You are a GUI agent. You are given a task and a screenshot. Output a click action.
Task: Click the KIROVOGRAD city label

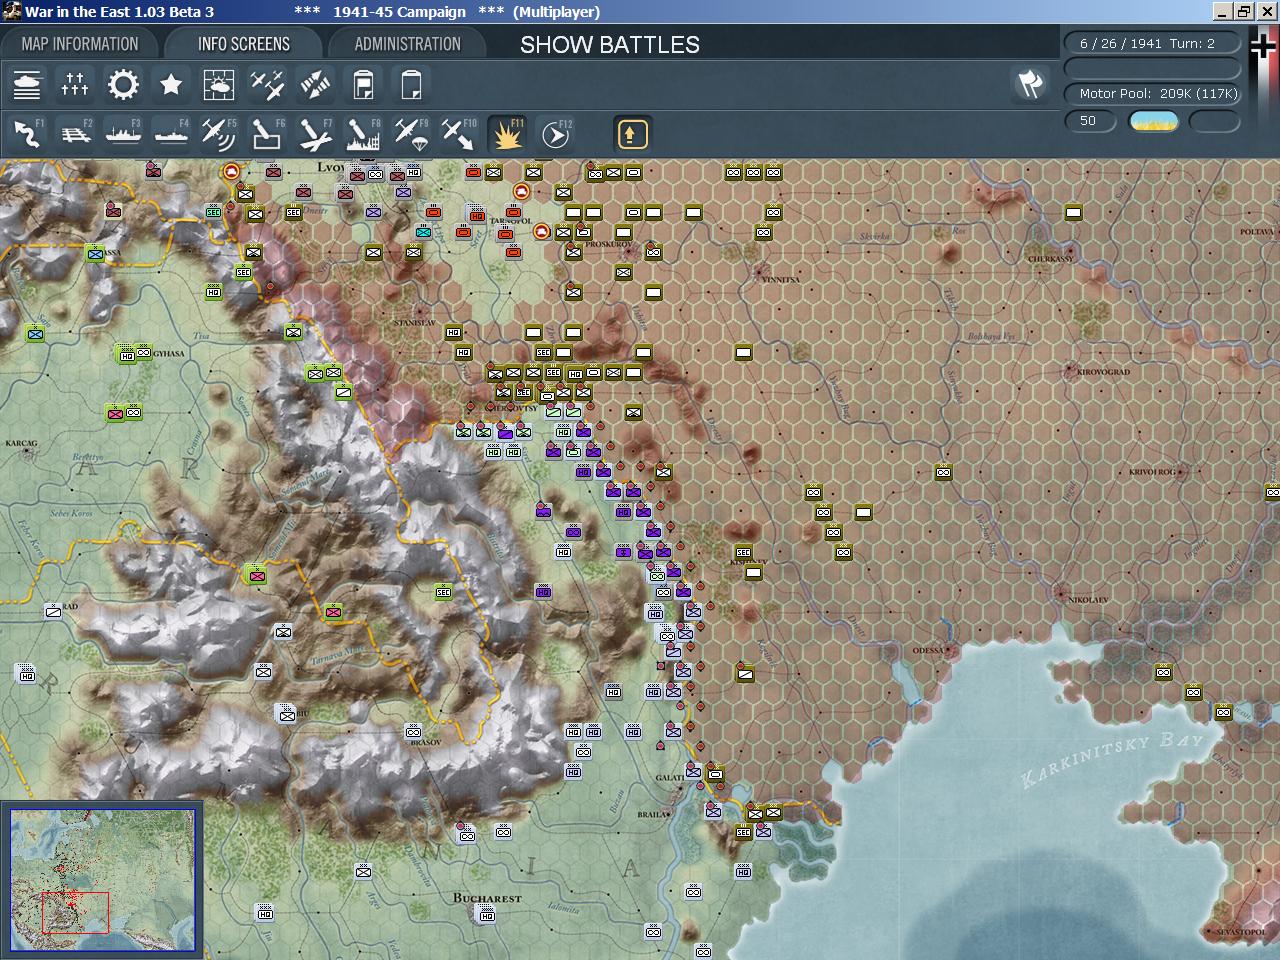click(x=1103, y=372)
